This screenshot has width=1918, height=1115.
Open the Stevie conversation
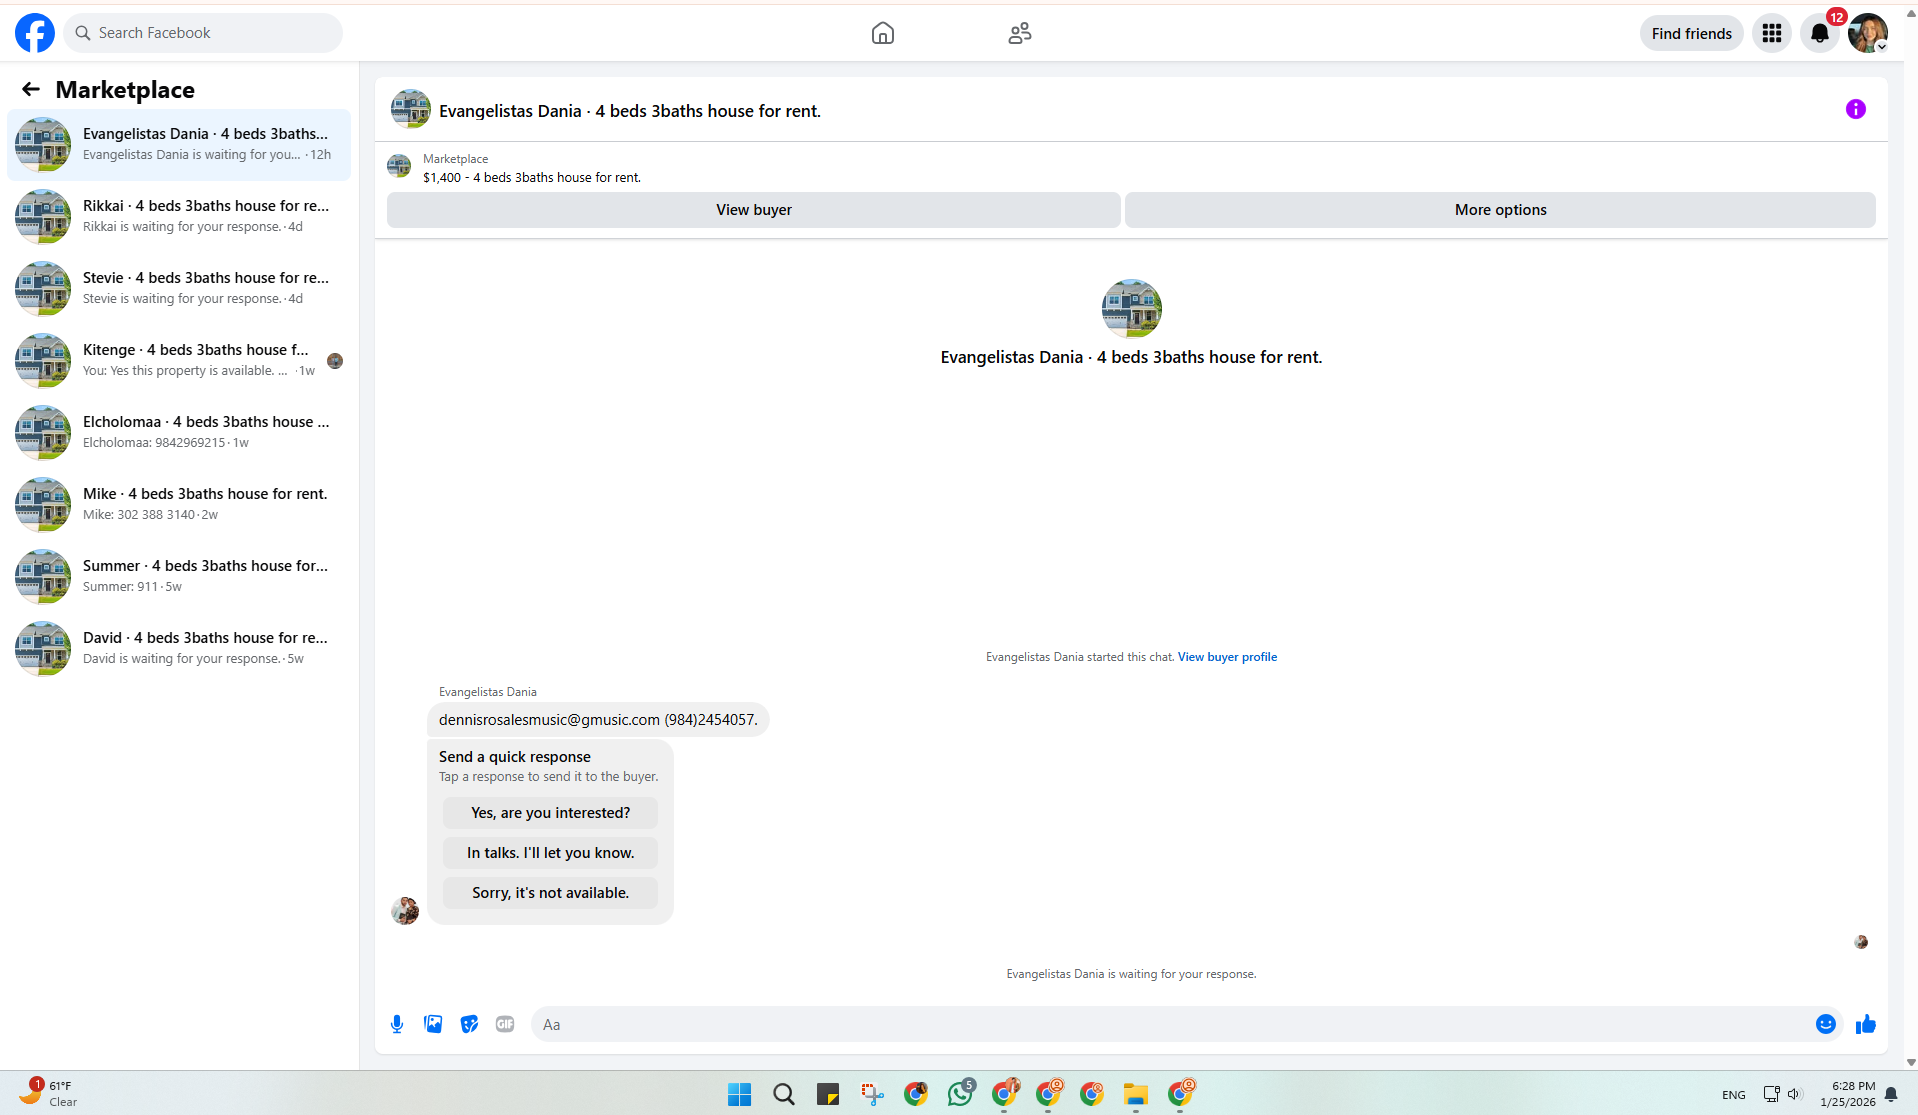(x=179, y=289)
